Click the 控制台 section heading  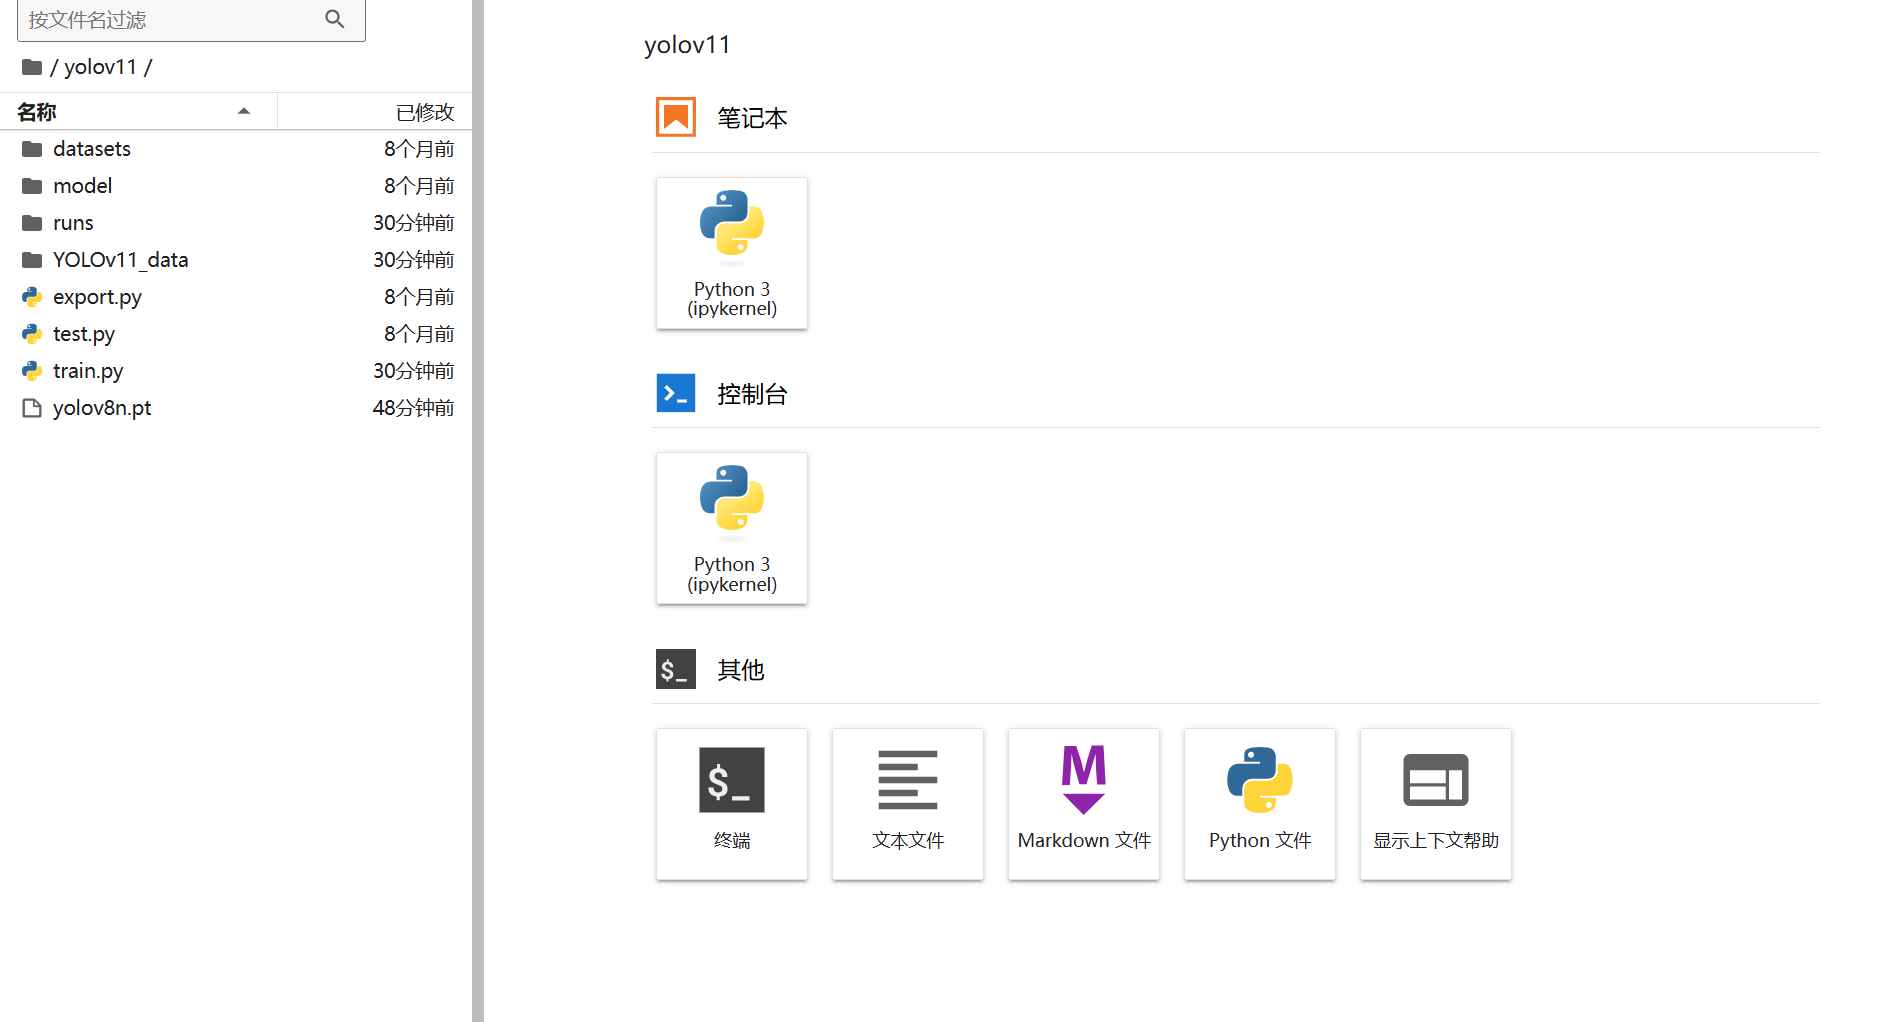(x=752, y=394)
